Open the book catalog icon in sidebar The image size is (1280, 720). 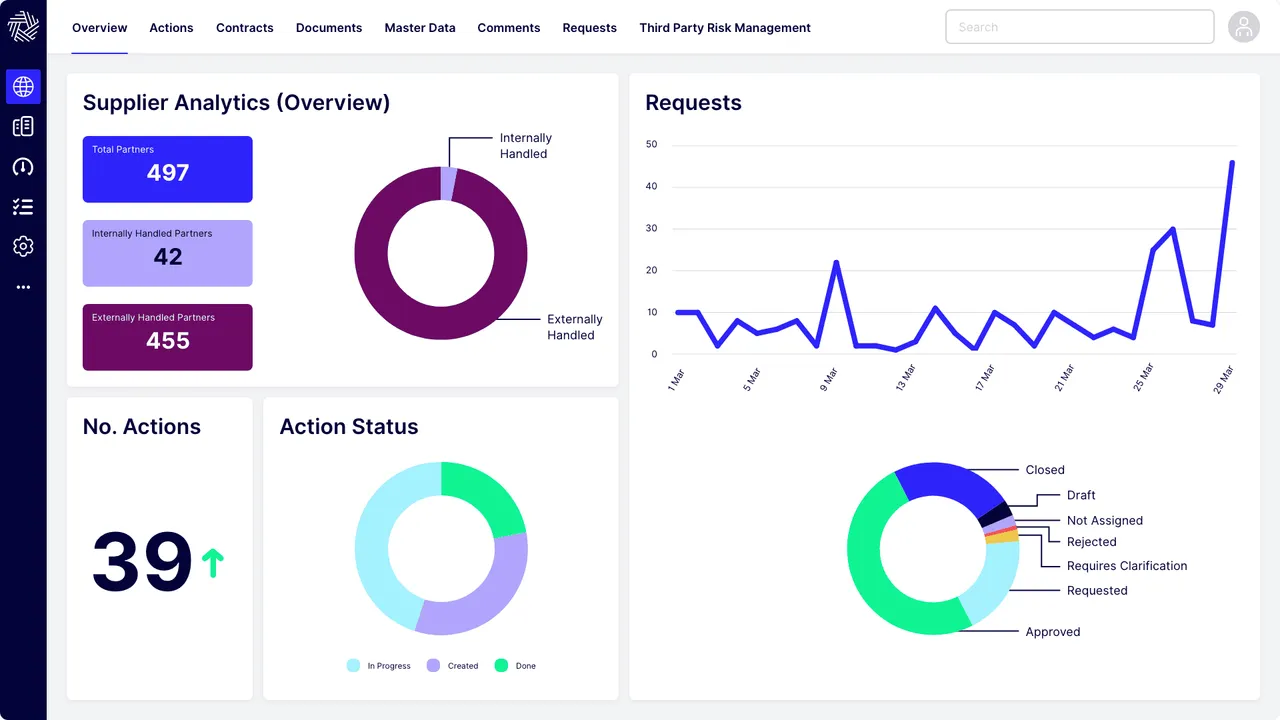pyautogui.click(x=23, y=127)
